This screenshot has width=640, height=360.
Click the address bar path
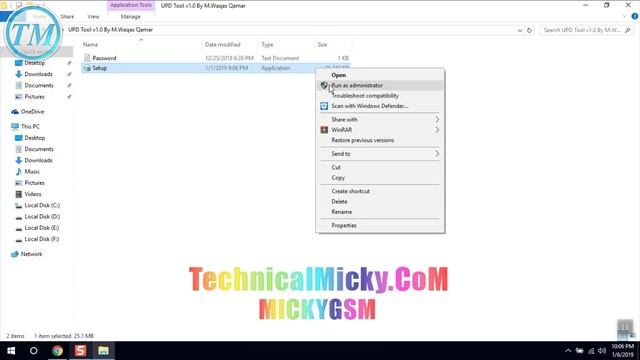tap(110, 30)
